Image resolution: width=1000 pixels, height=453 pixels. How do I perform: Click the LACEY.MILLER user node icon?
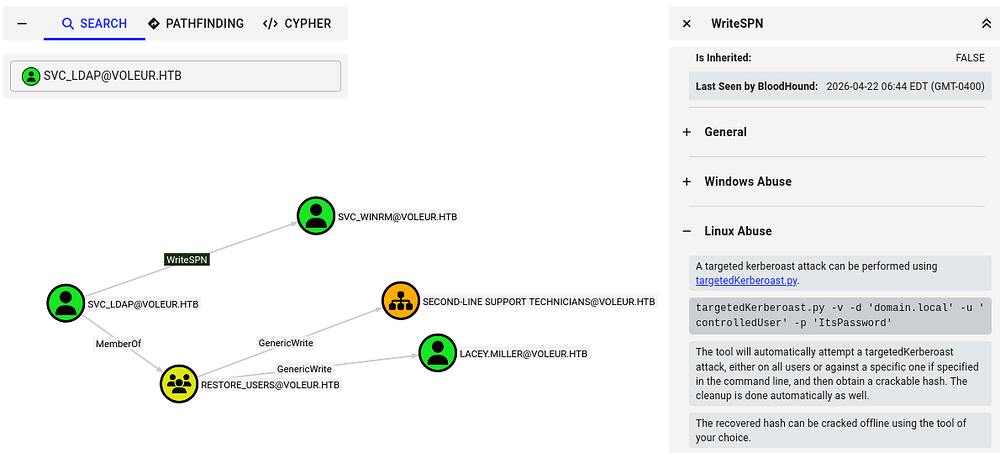(437, 352)
